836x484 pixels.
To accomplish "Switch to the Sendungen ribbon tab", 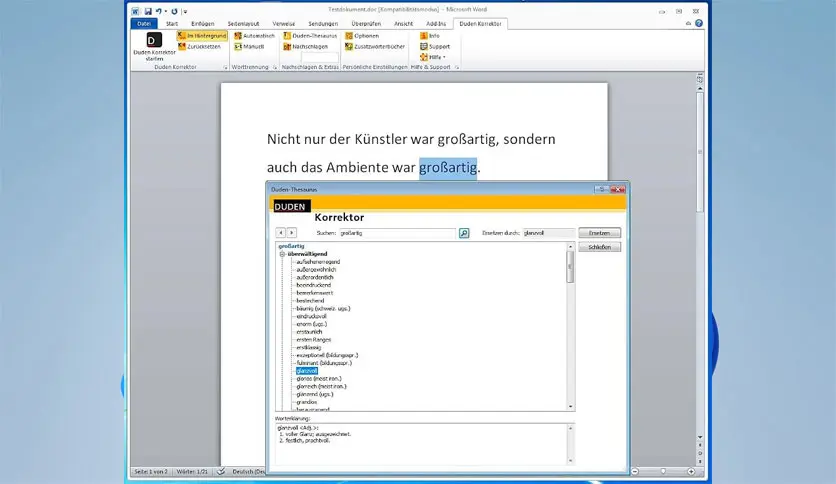I will point(323,23).
